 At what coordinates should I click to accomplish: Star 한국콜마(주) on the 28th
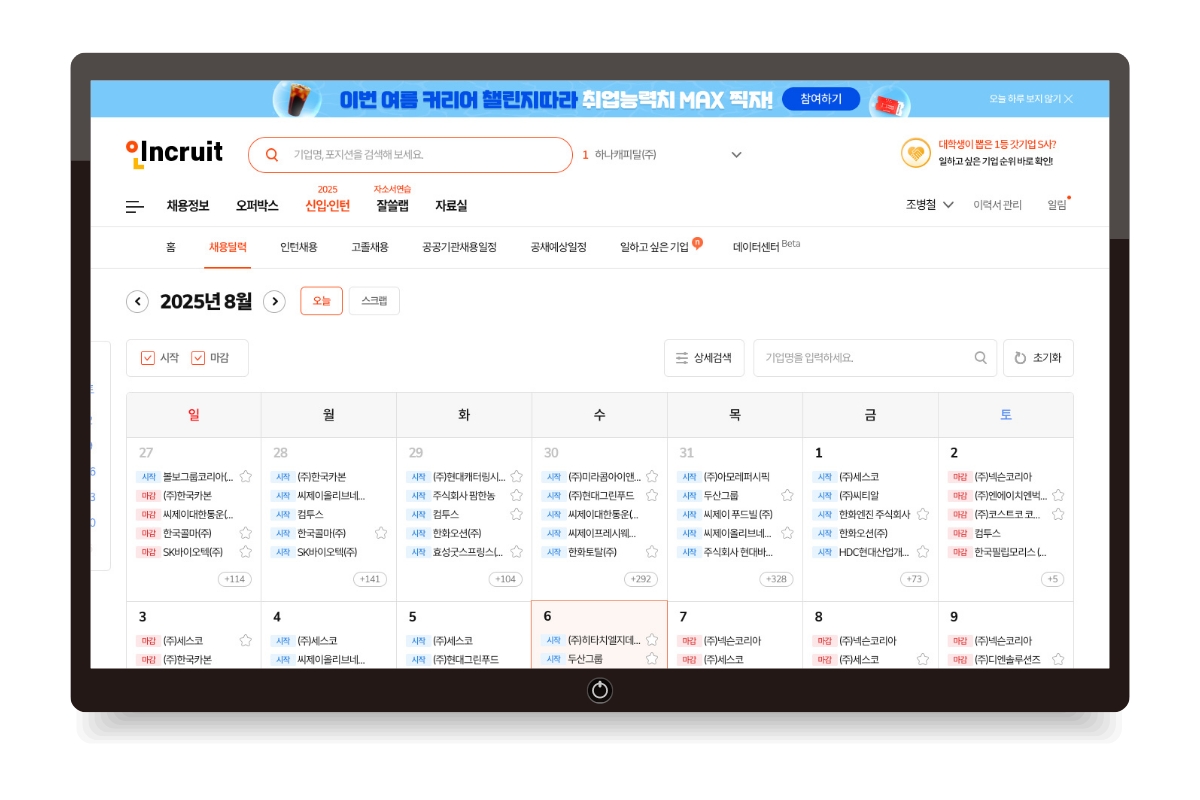[x=381, y=533]
